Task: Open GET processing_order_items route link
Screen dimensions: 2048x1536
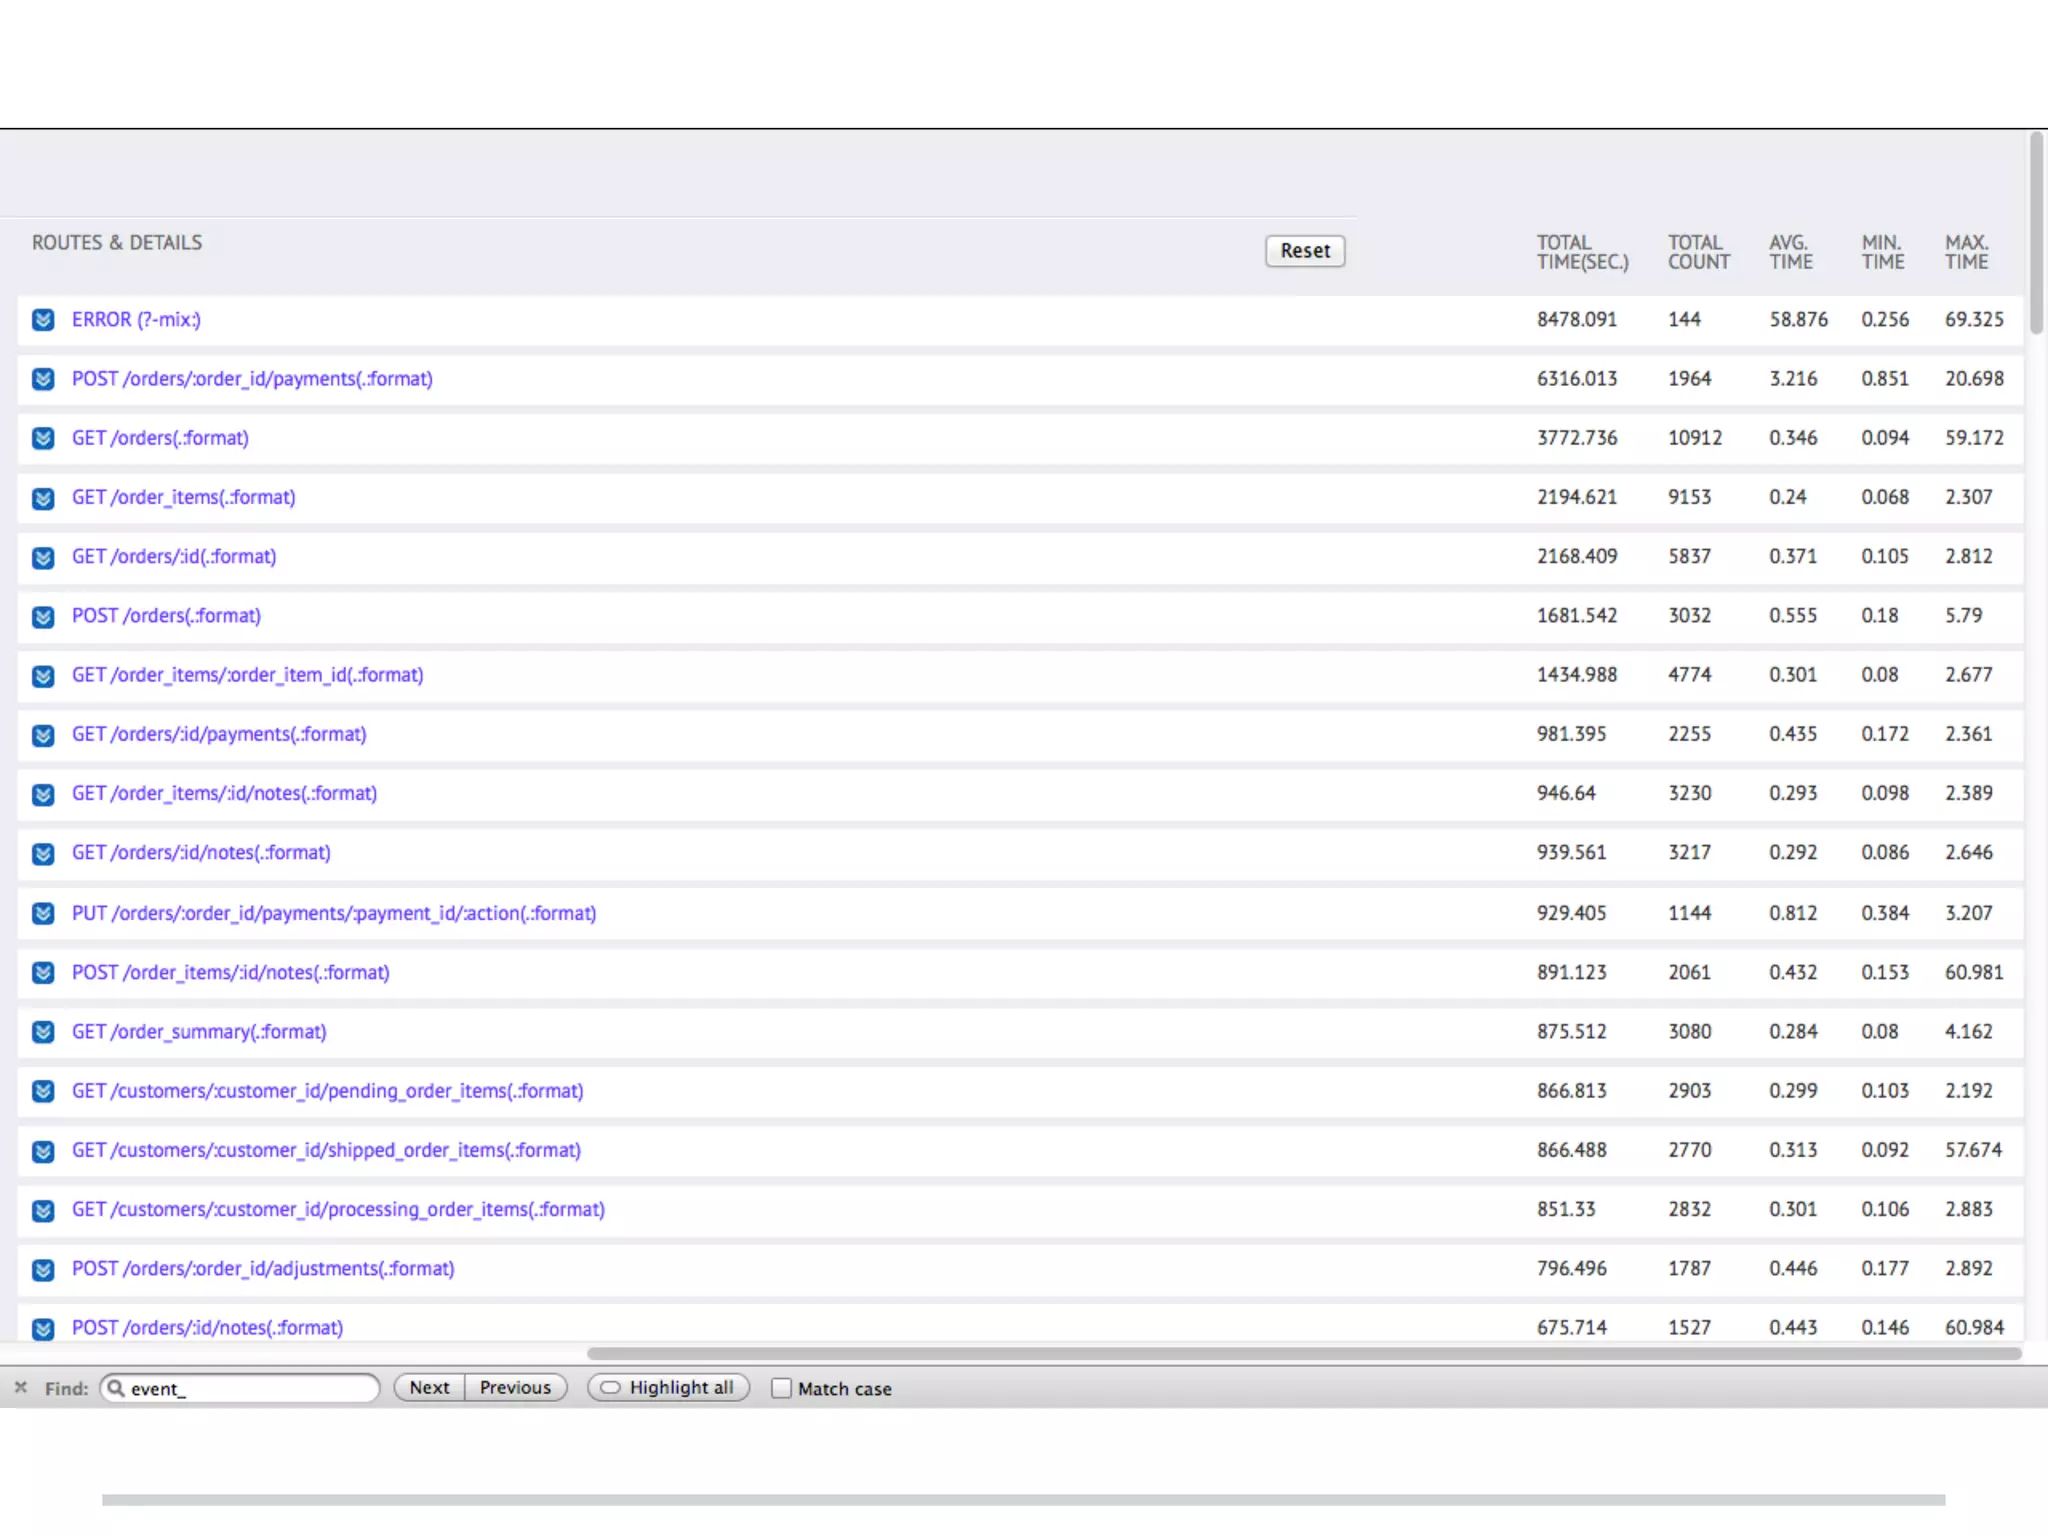Action: 338,1209
